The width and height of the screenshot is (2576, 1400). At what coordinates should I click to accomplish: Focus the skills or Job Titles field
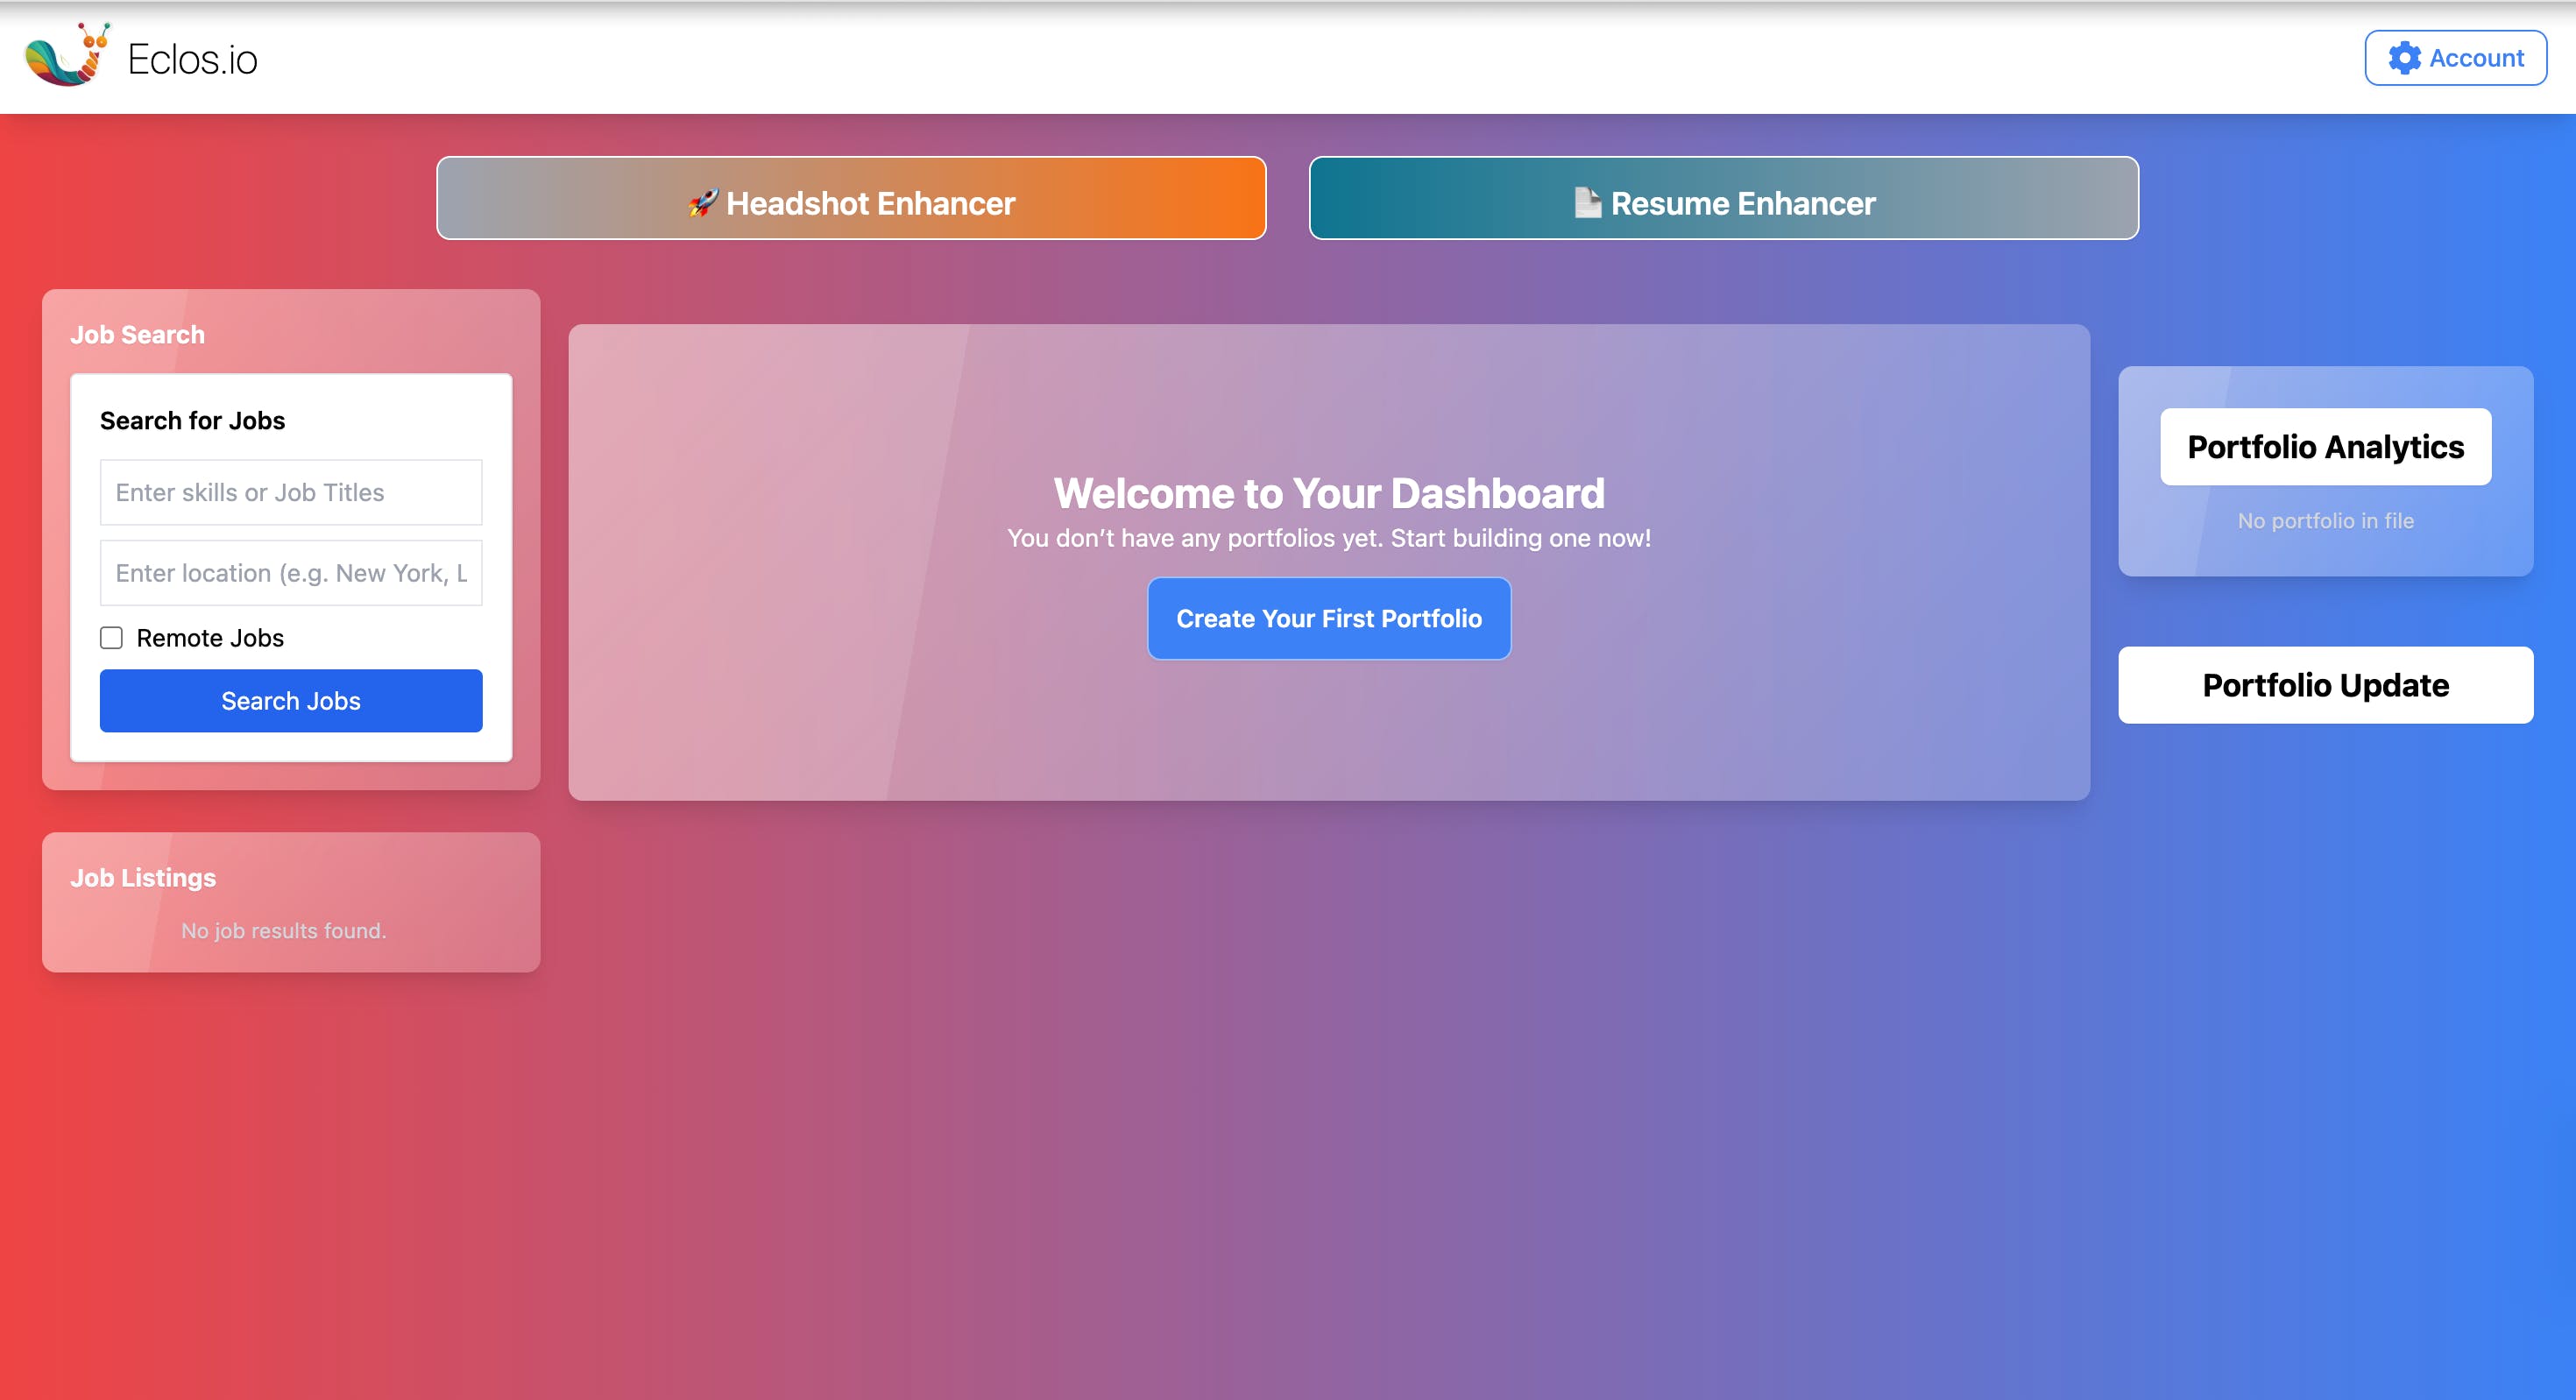pyautogui.click(x=290, y=492)
